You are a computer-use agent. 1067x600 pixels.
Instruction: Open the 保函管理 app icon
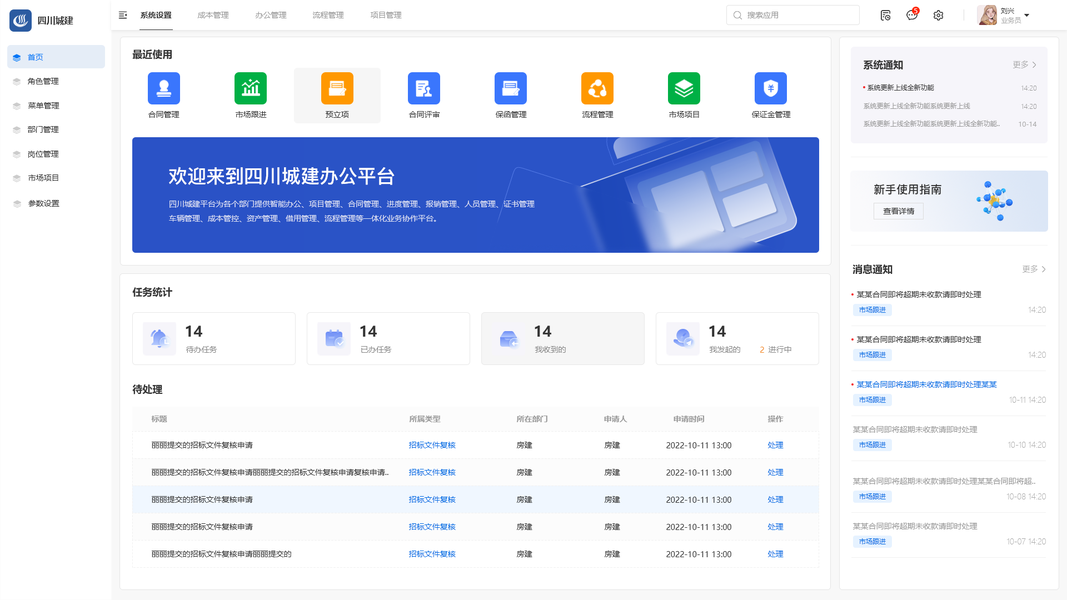coord(510,88)
